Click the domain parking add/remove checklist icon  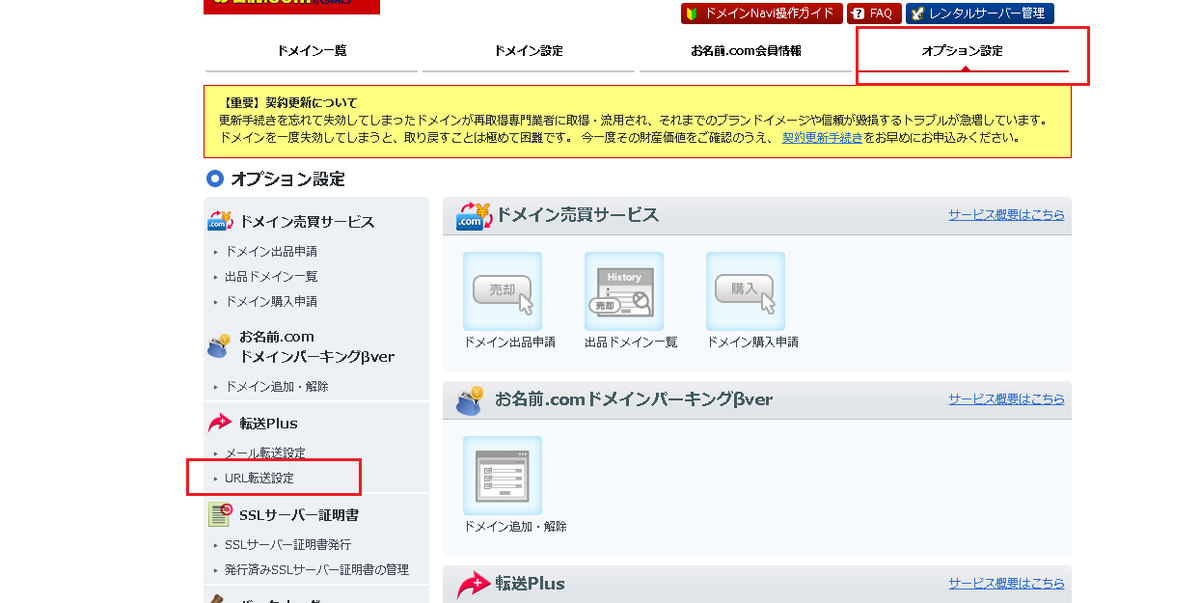coord(502,475)
